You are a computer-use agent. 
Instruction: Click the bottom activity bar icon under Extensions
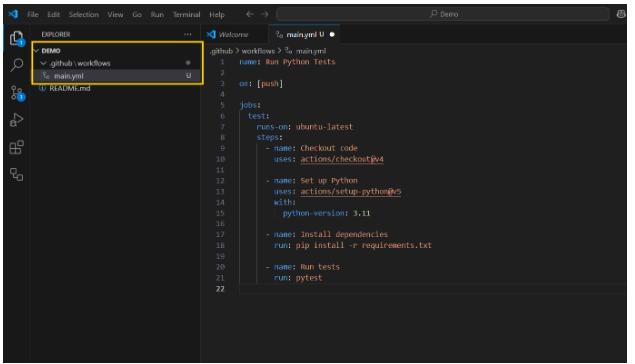17,175
